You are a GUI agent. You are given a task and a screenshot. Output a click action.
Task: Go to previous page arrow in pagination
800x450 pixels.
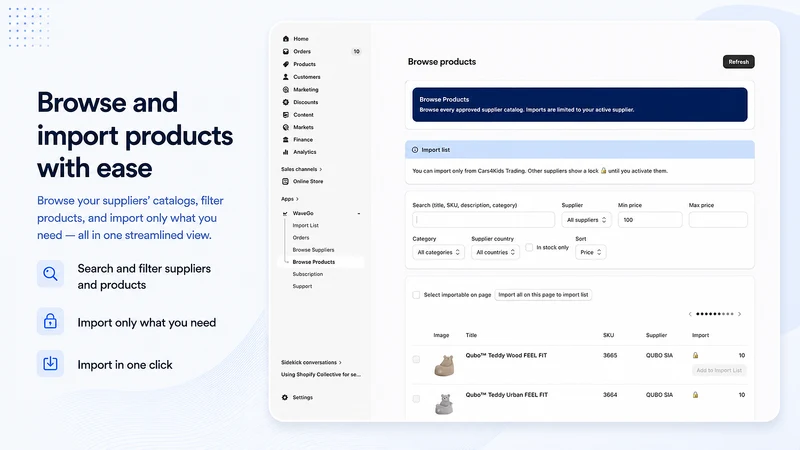690,314
